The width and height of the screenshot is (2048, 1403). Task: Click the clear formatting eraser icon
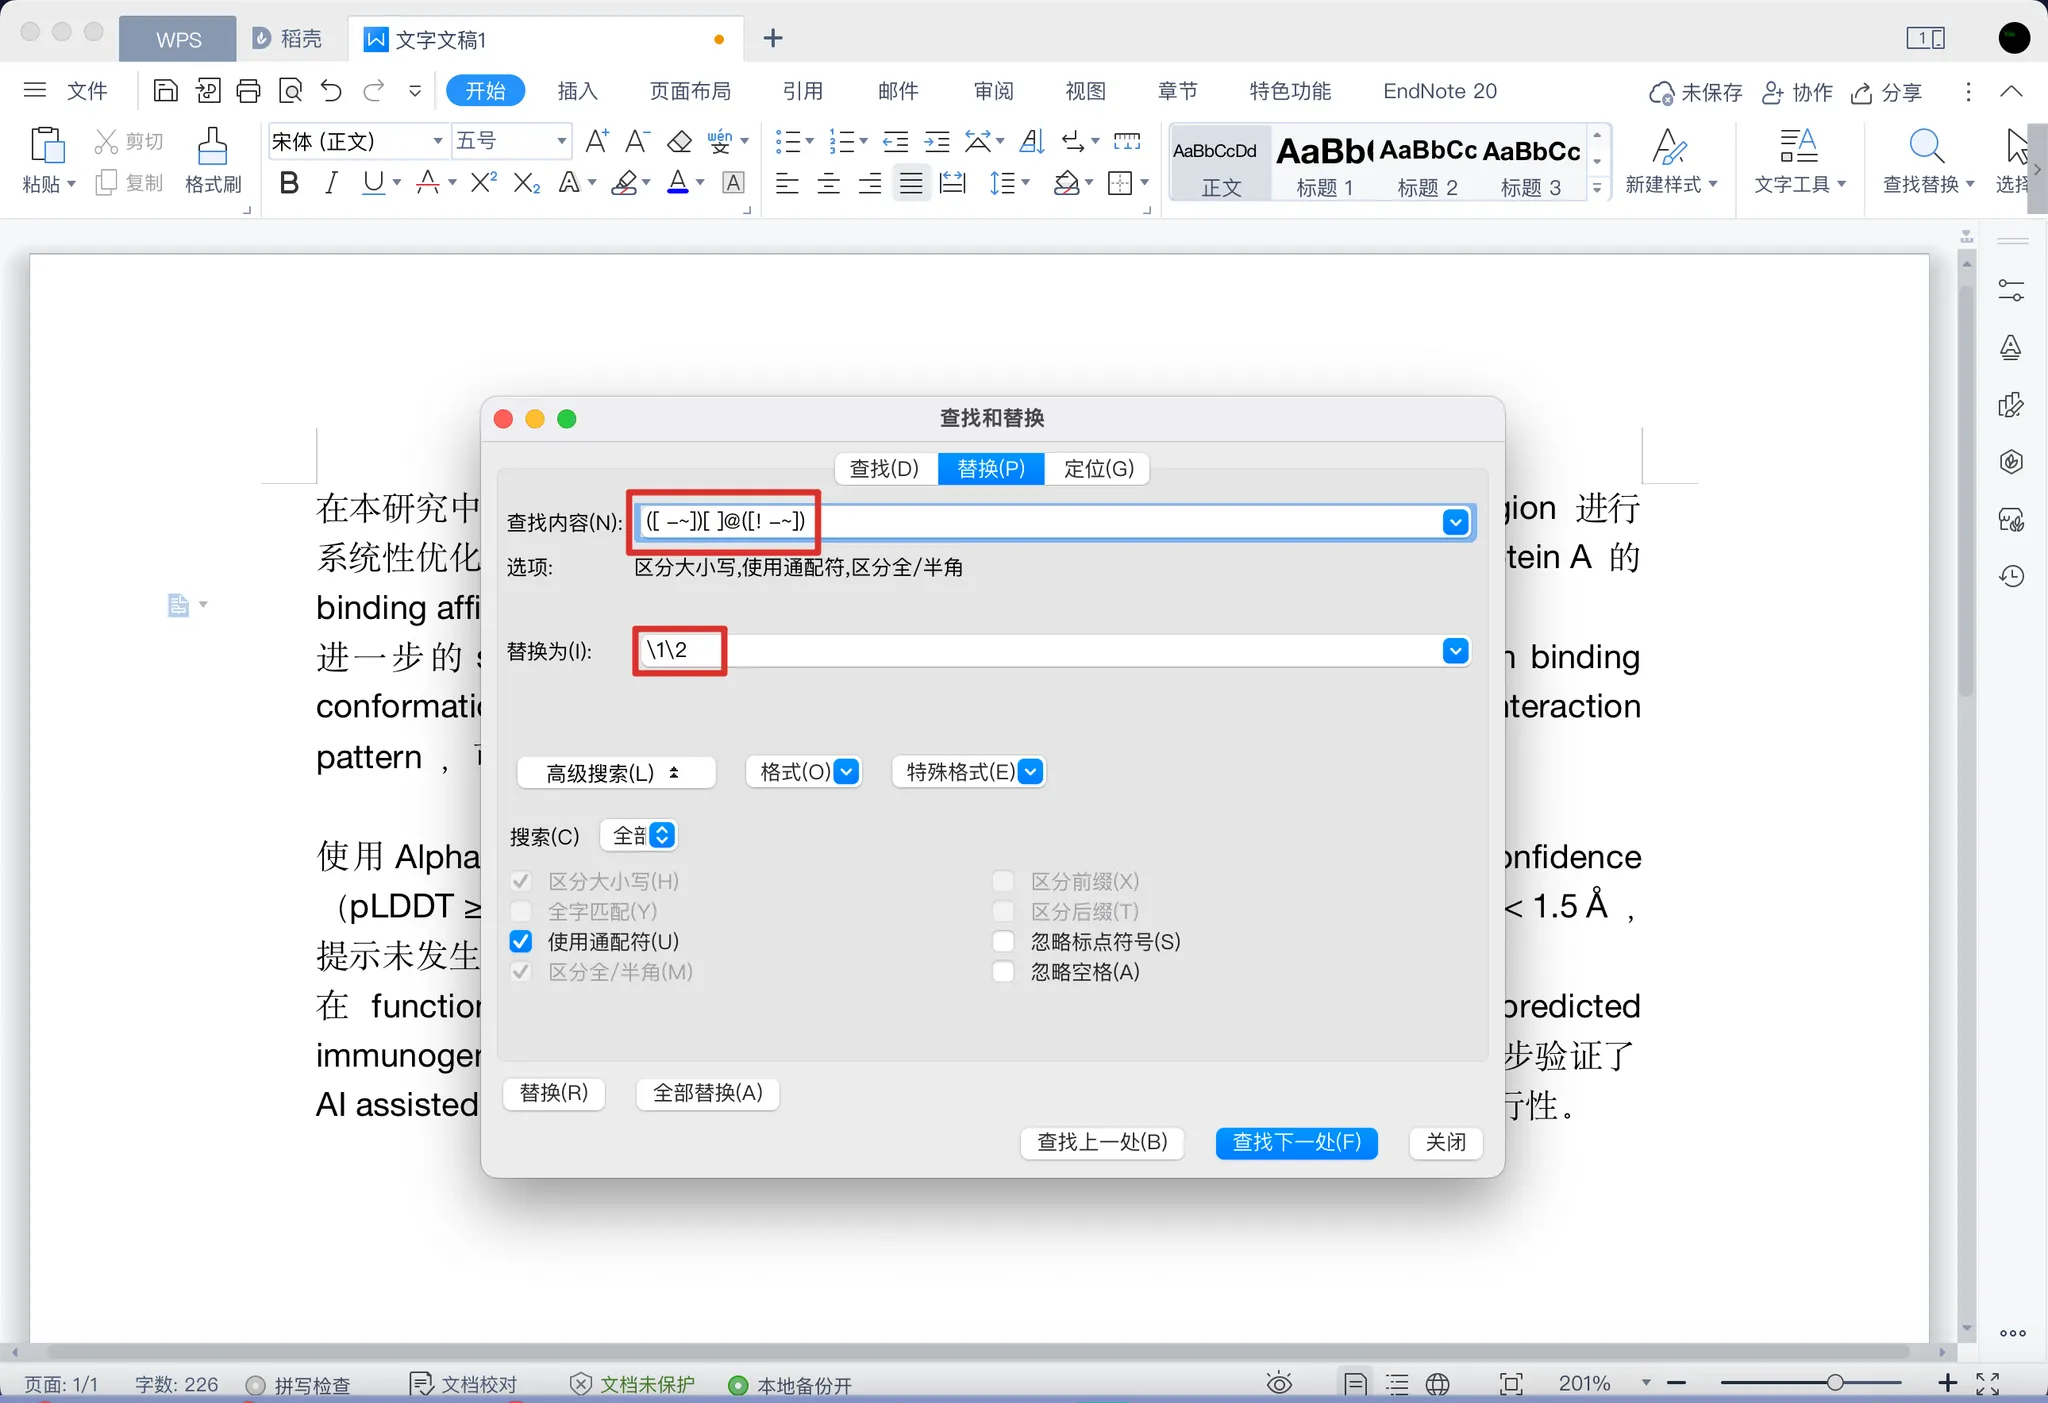coord(679,142)
